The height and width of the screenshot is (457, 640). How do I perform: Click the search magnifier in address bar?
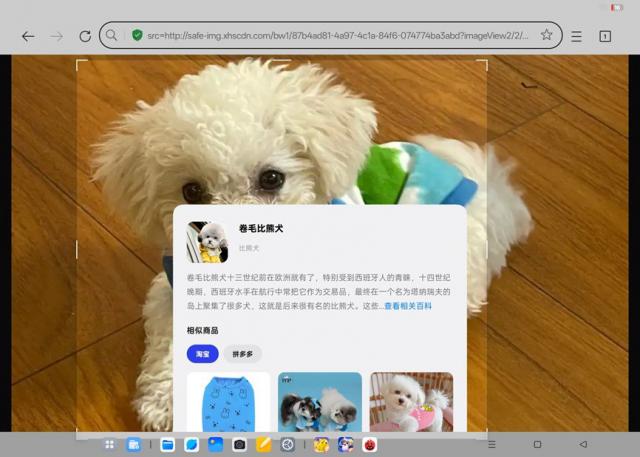pyautogui.click(x=112, y=35)
